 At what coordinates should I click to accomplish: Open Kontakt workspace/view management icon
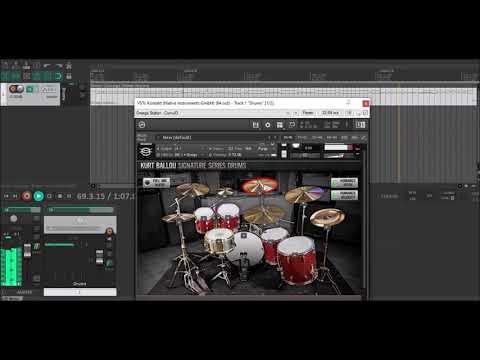280,125
